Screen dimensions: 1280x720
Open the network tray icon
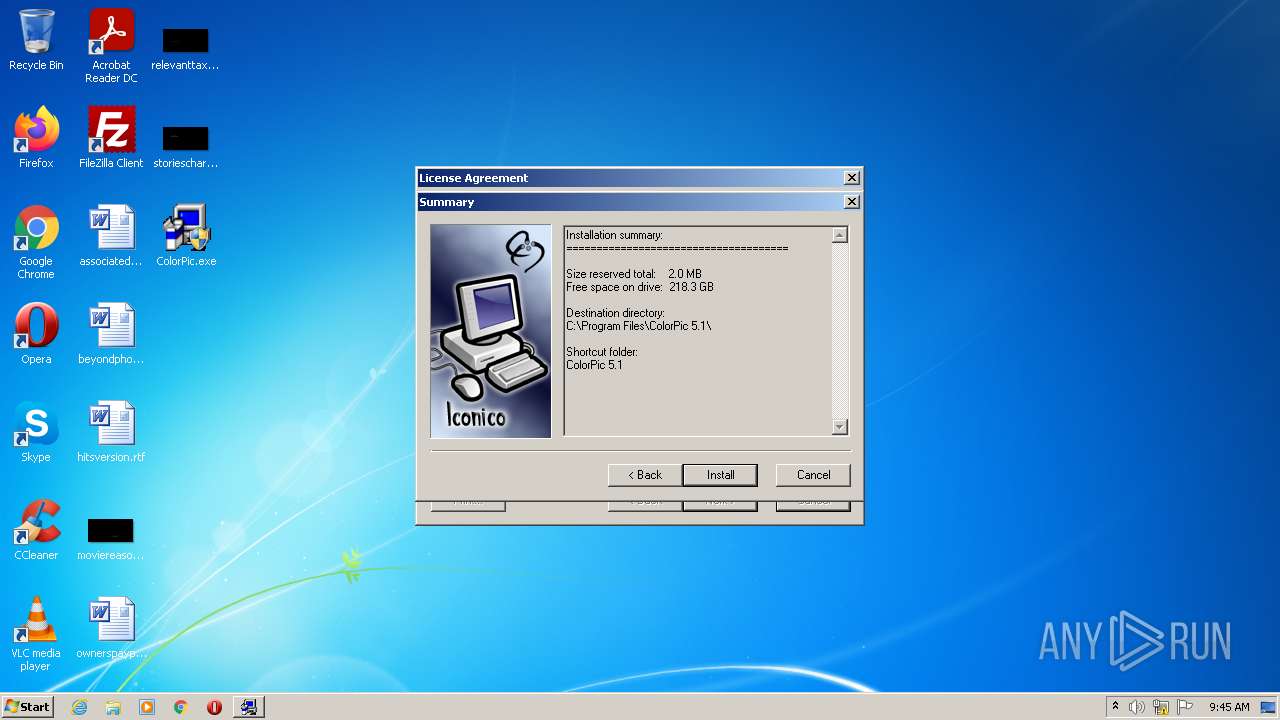[1161, 707]
